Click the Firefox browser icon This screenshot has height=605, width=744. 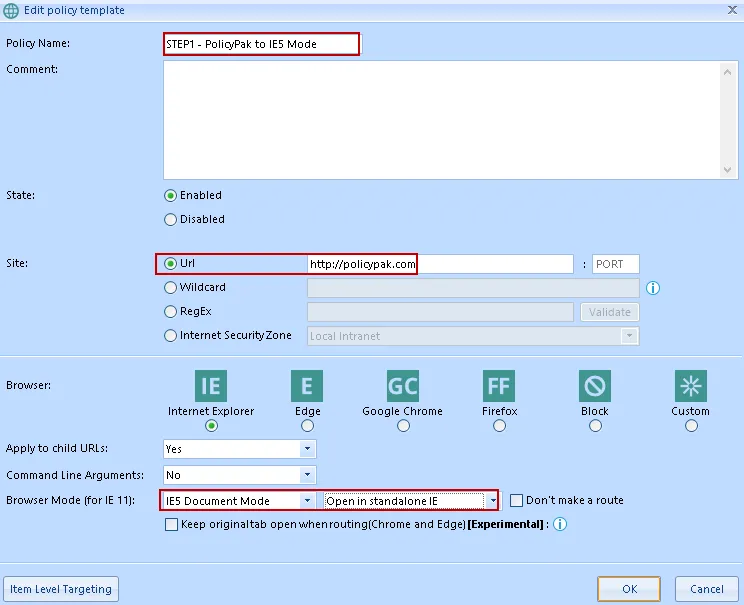point(499,386)
